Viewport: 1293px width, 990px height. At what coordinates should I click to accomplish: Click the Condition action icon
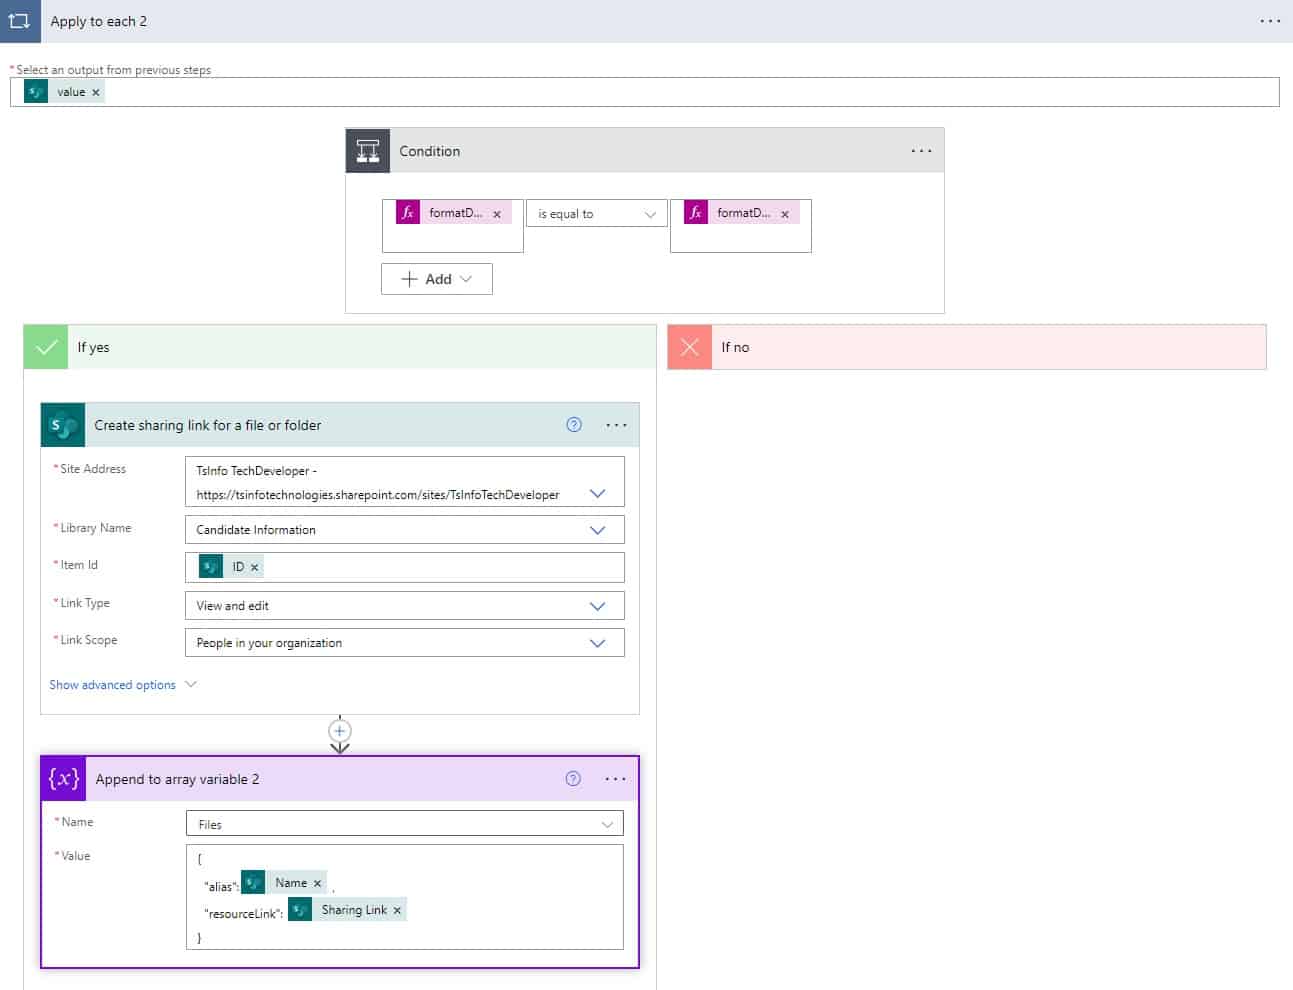point(367,150)
